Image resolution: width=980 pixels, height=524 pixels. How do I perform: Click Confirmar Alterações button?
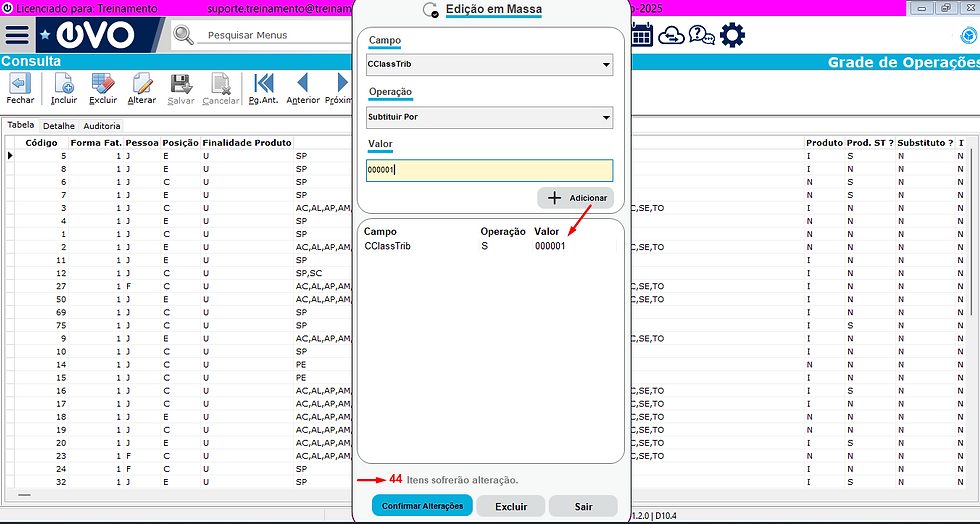[x=422, y=506]
